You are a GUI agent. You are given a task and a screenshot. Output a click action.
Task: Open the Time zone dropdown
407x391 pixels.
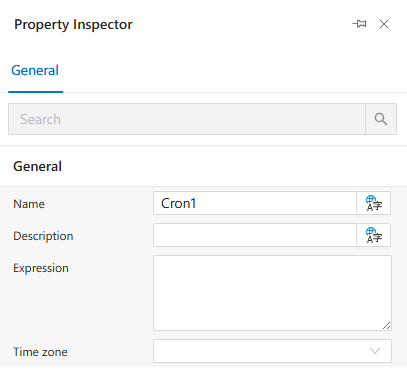pos(272,351)
